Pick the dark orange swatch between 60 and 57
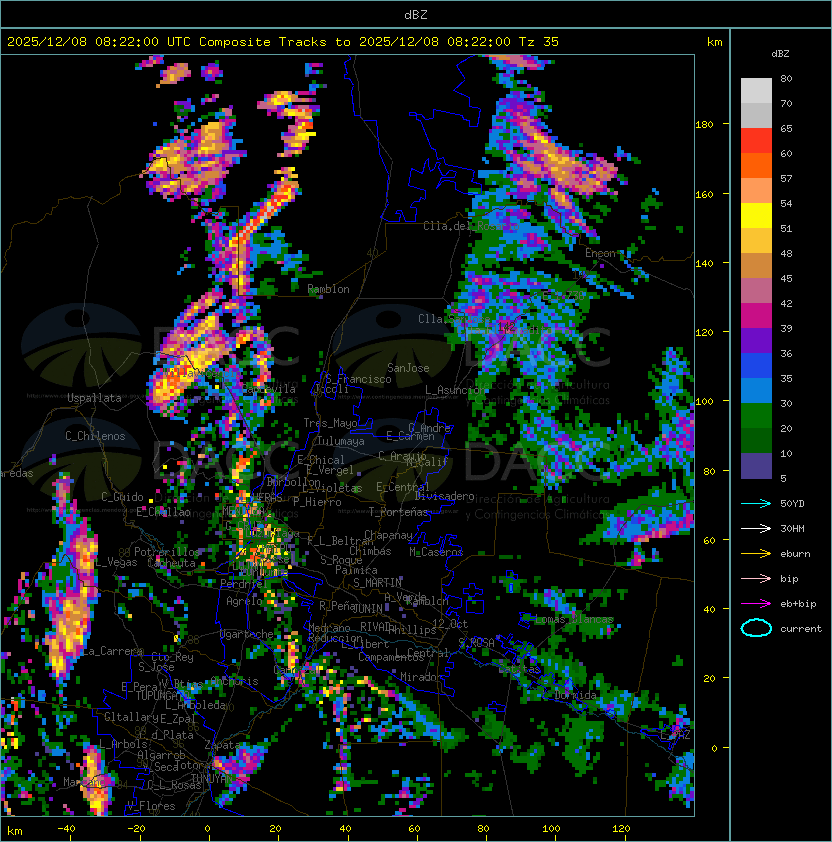 click(x=756, y=165)
